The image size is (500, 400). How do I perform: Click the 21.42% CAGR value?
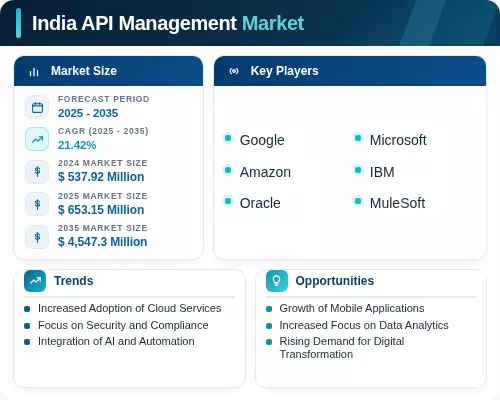pyautogui.click(x=77, y=145)
